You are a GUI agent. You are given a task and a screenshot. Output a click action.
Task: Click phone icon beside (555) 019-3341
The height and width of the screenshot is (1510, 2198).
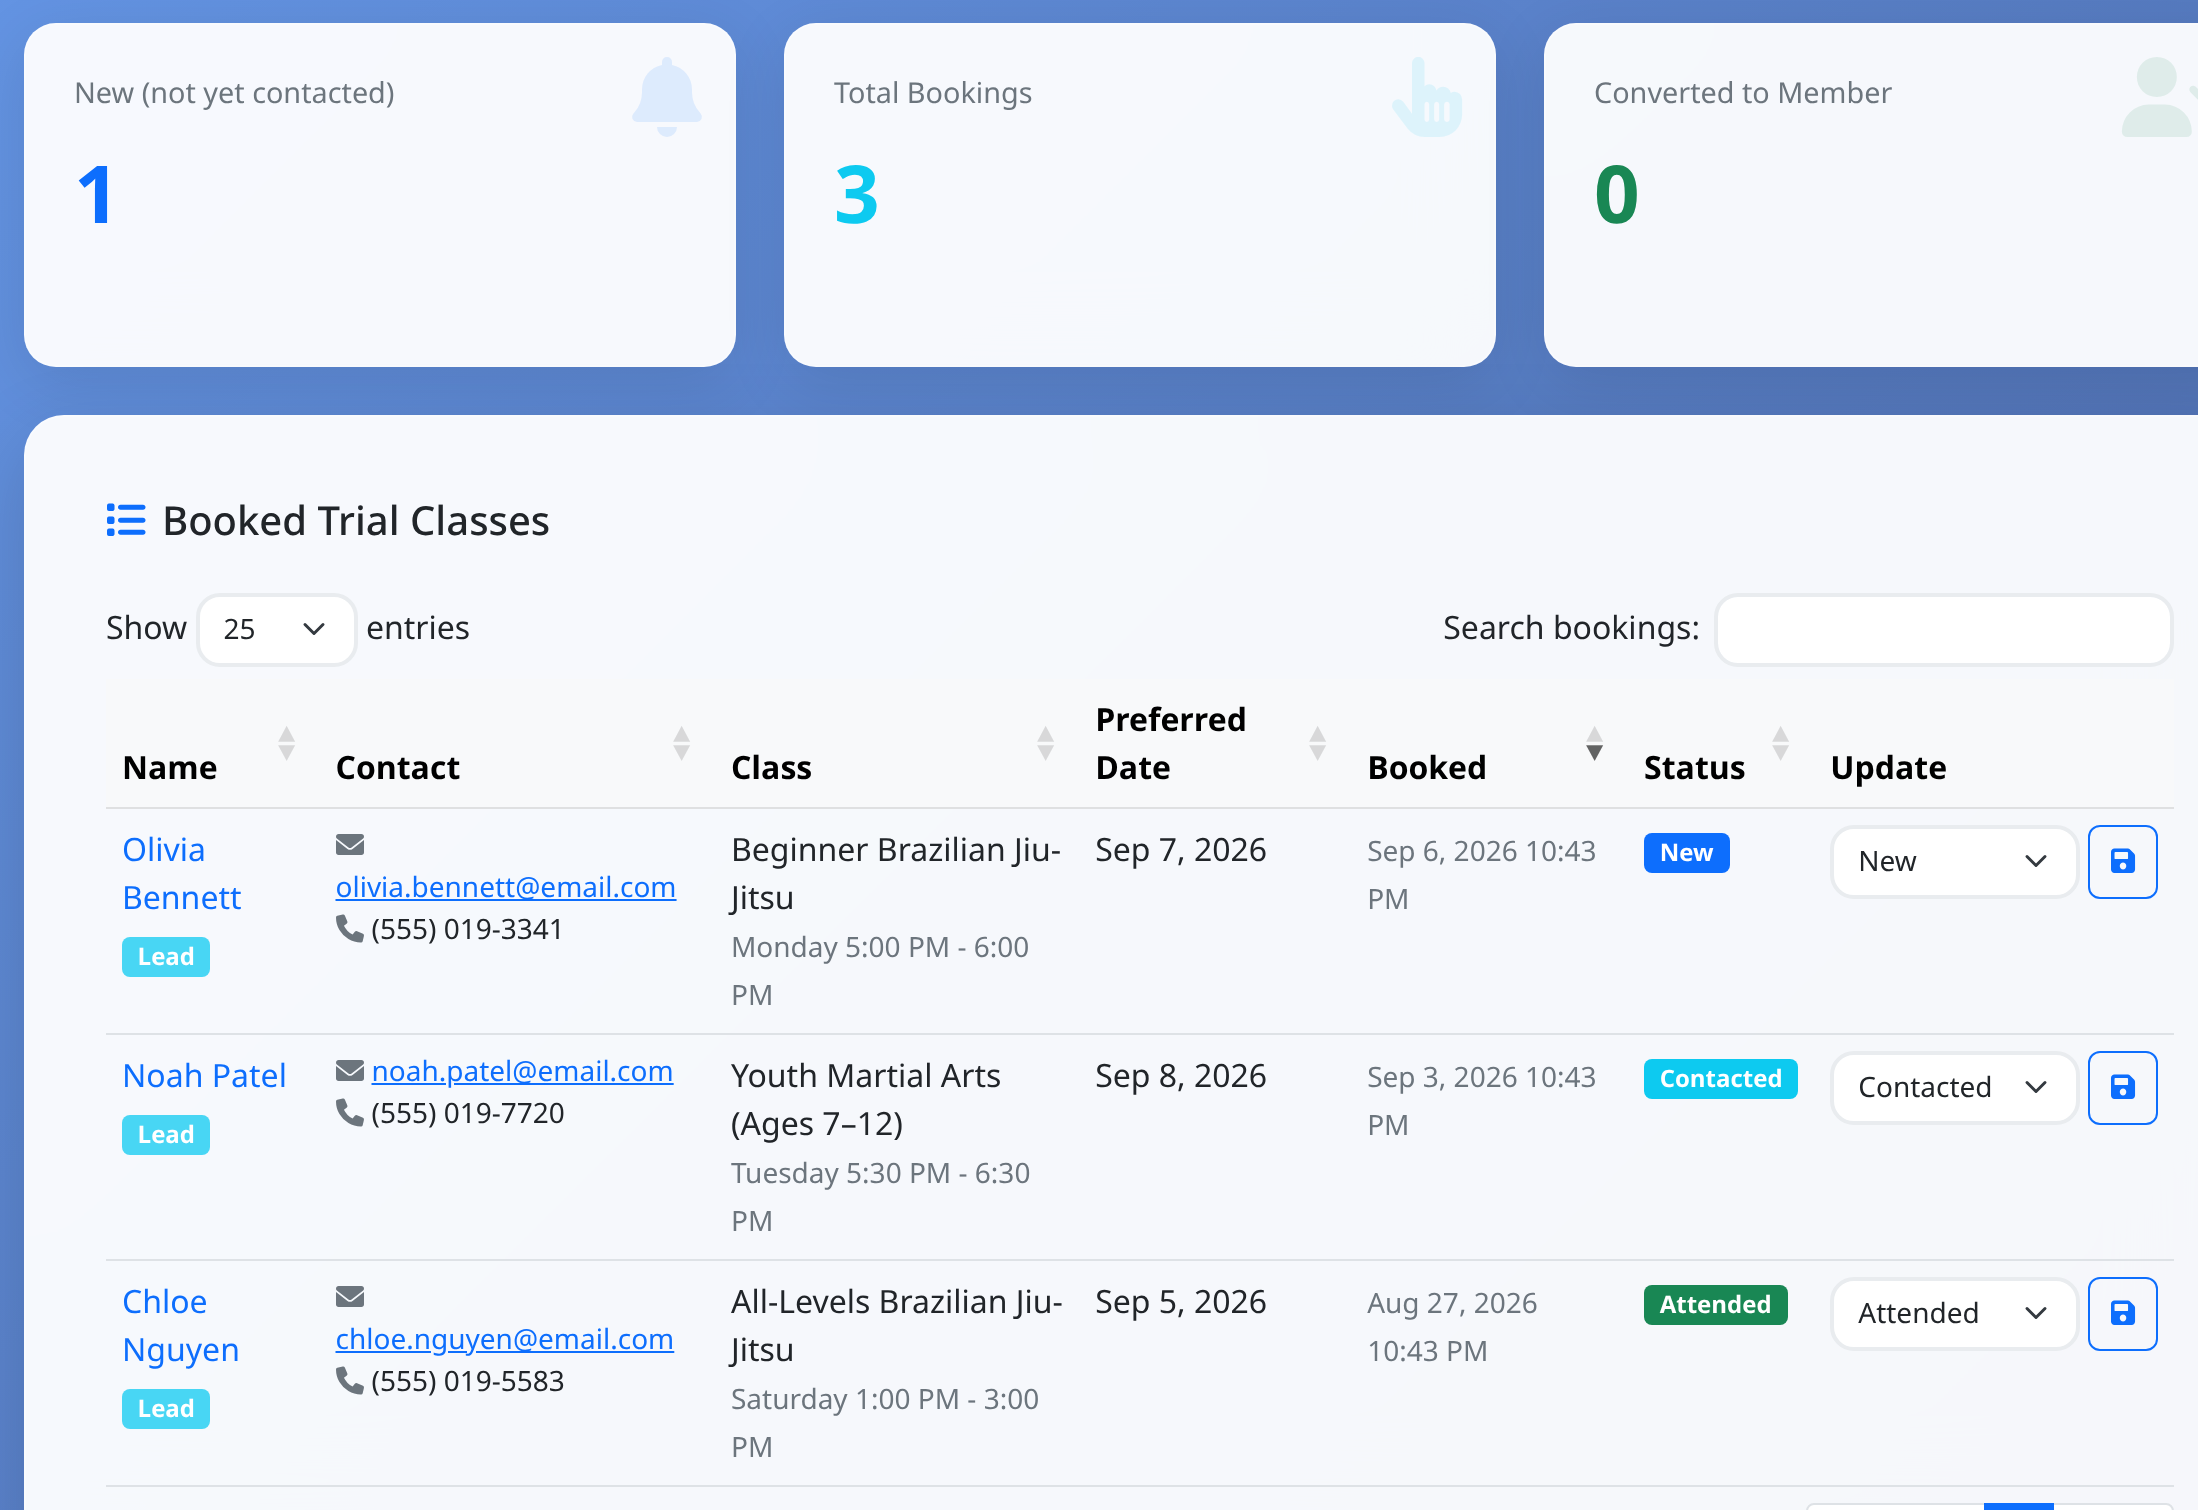click(x=350, y=929)
